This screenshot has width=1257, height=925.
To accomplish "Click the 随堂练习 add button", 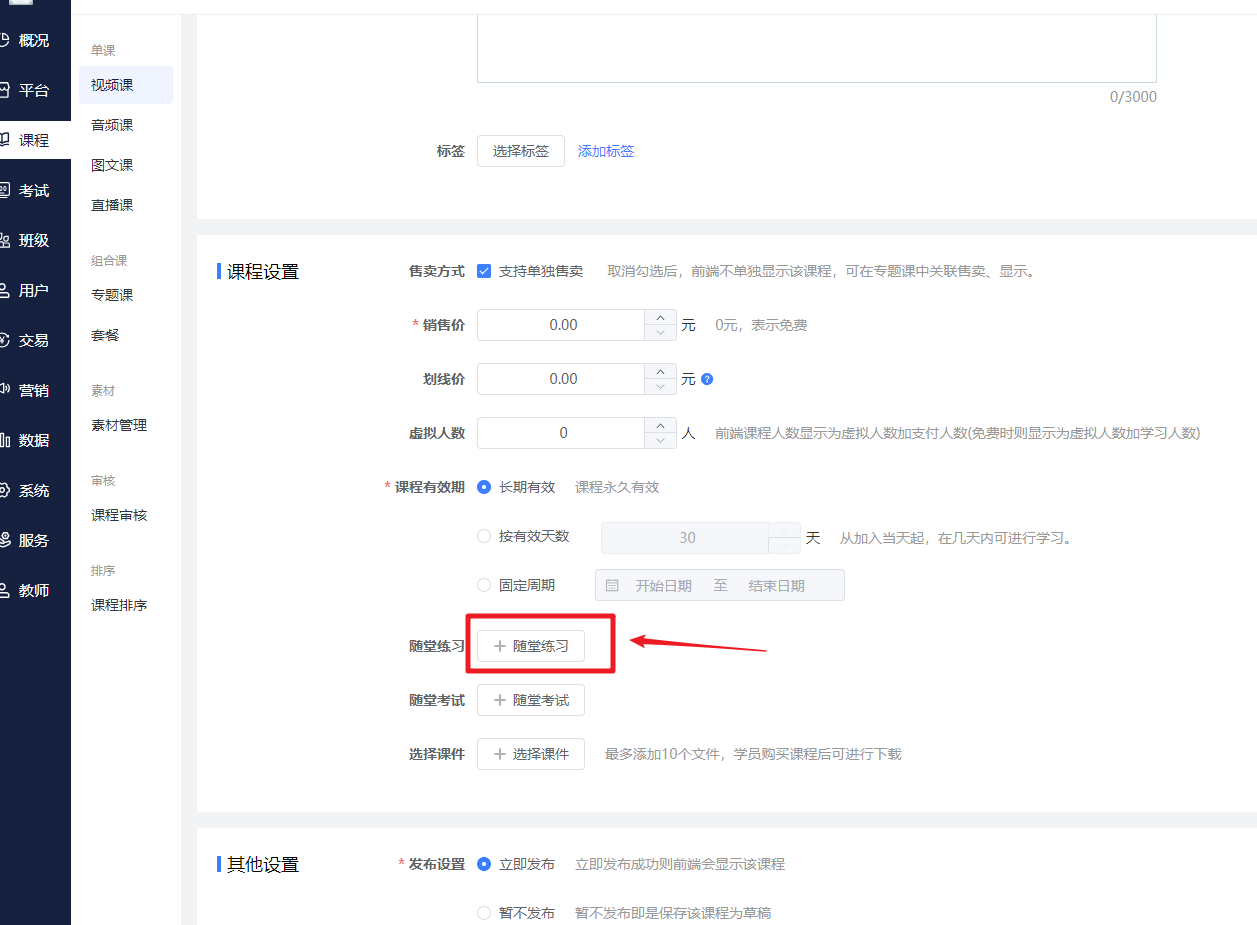I will point(531,646).
